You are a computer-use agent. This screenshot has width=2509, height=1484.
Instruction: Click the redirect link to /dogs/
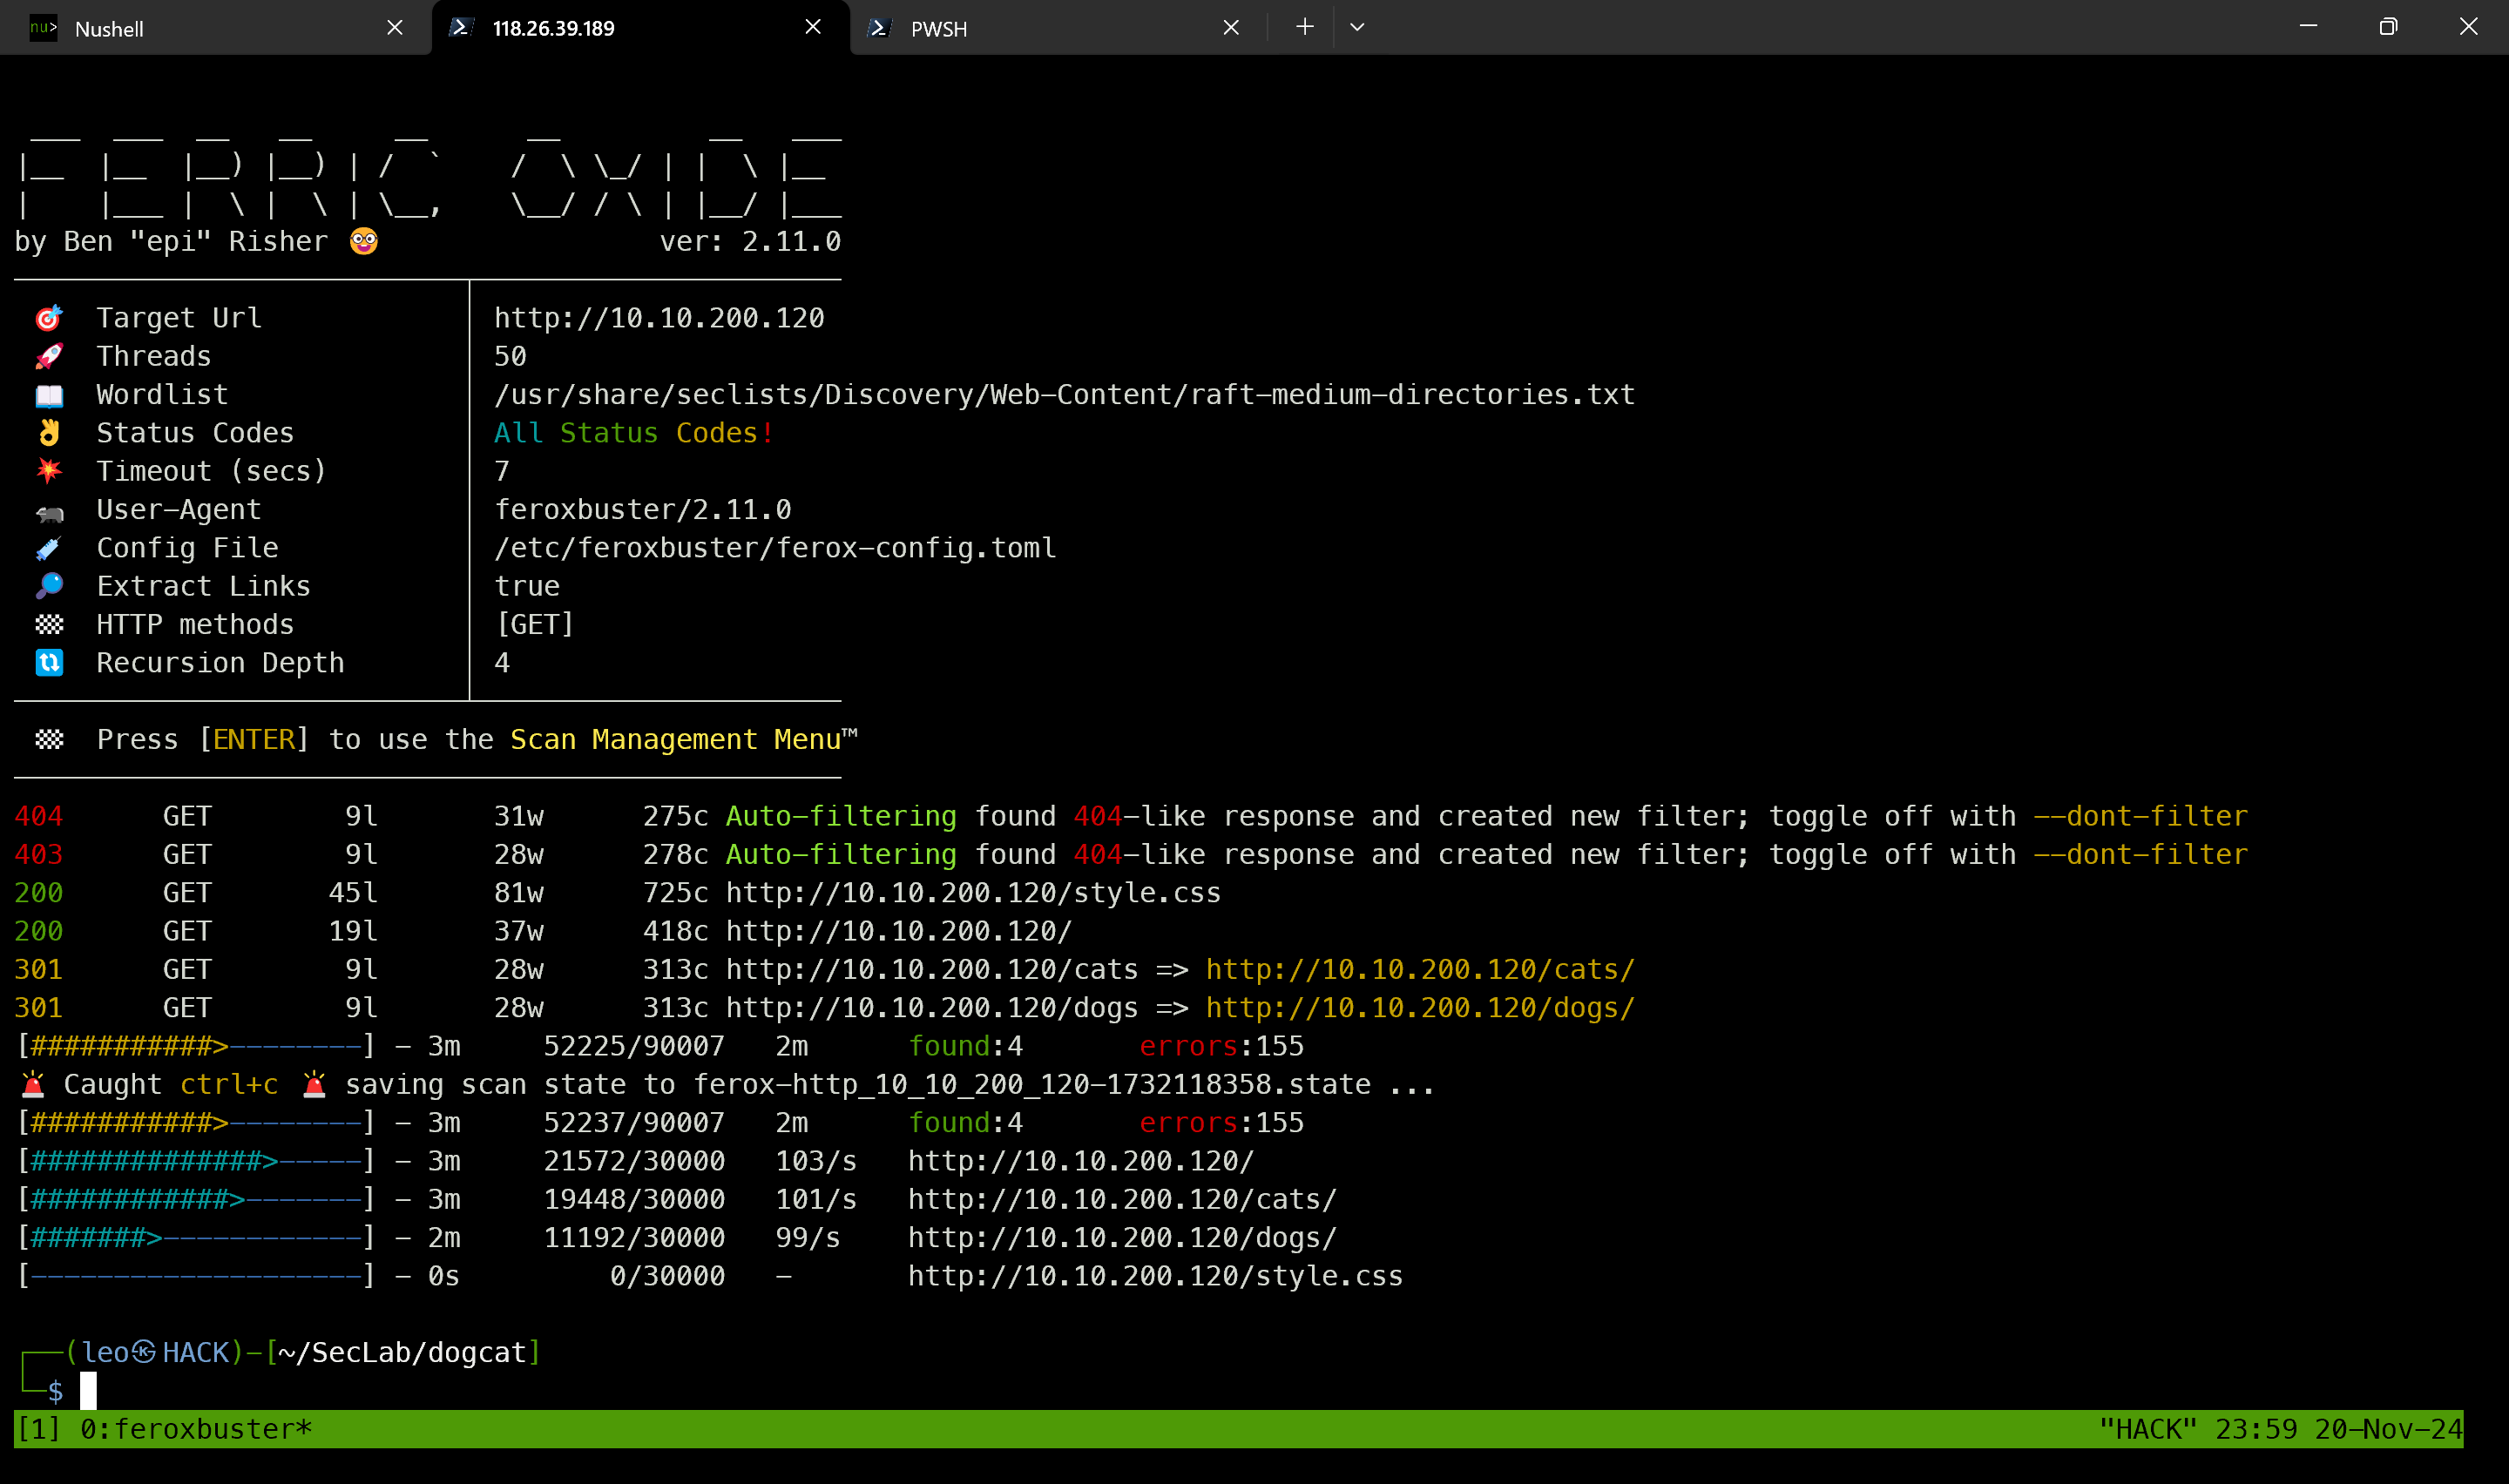1420,1008
